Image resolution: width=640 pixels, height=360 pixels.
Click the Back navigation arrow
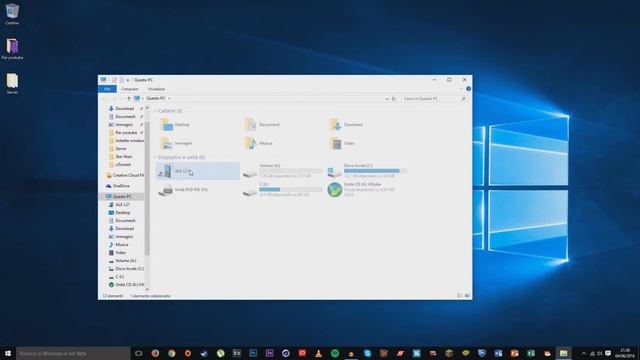click(x=104, y=98)
